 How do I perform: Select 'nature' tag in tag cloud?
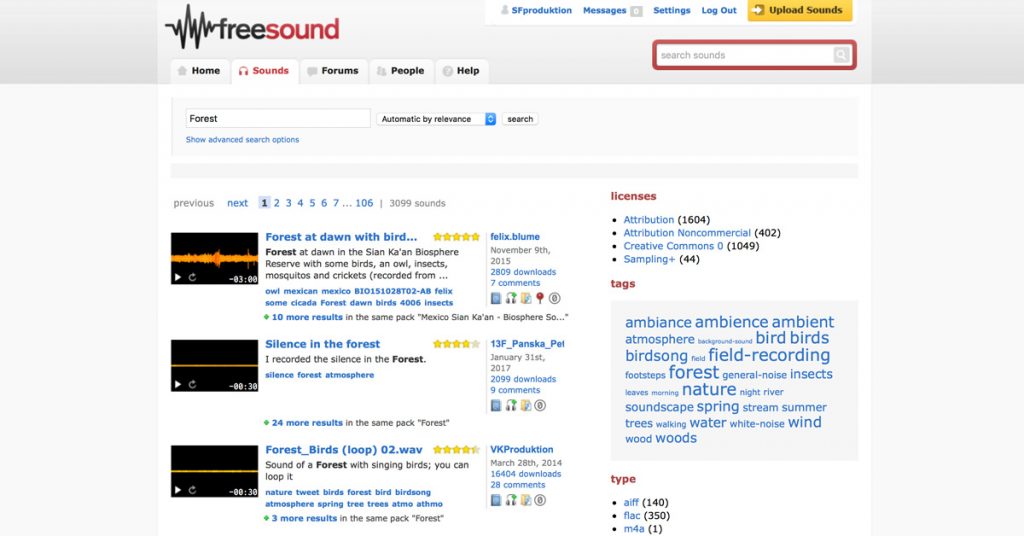tap(709, 390)
